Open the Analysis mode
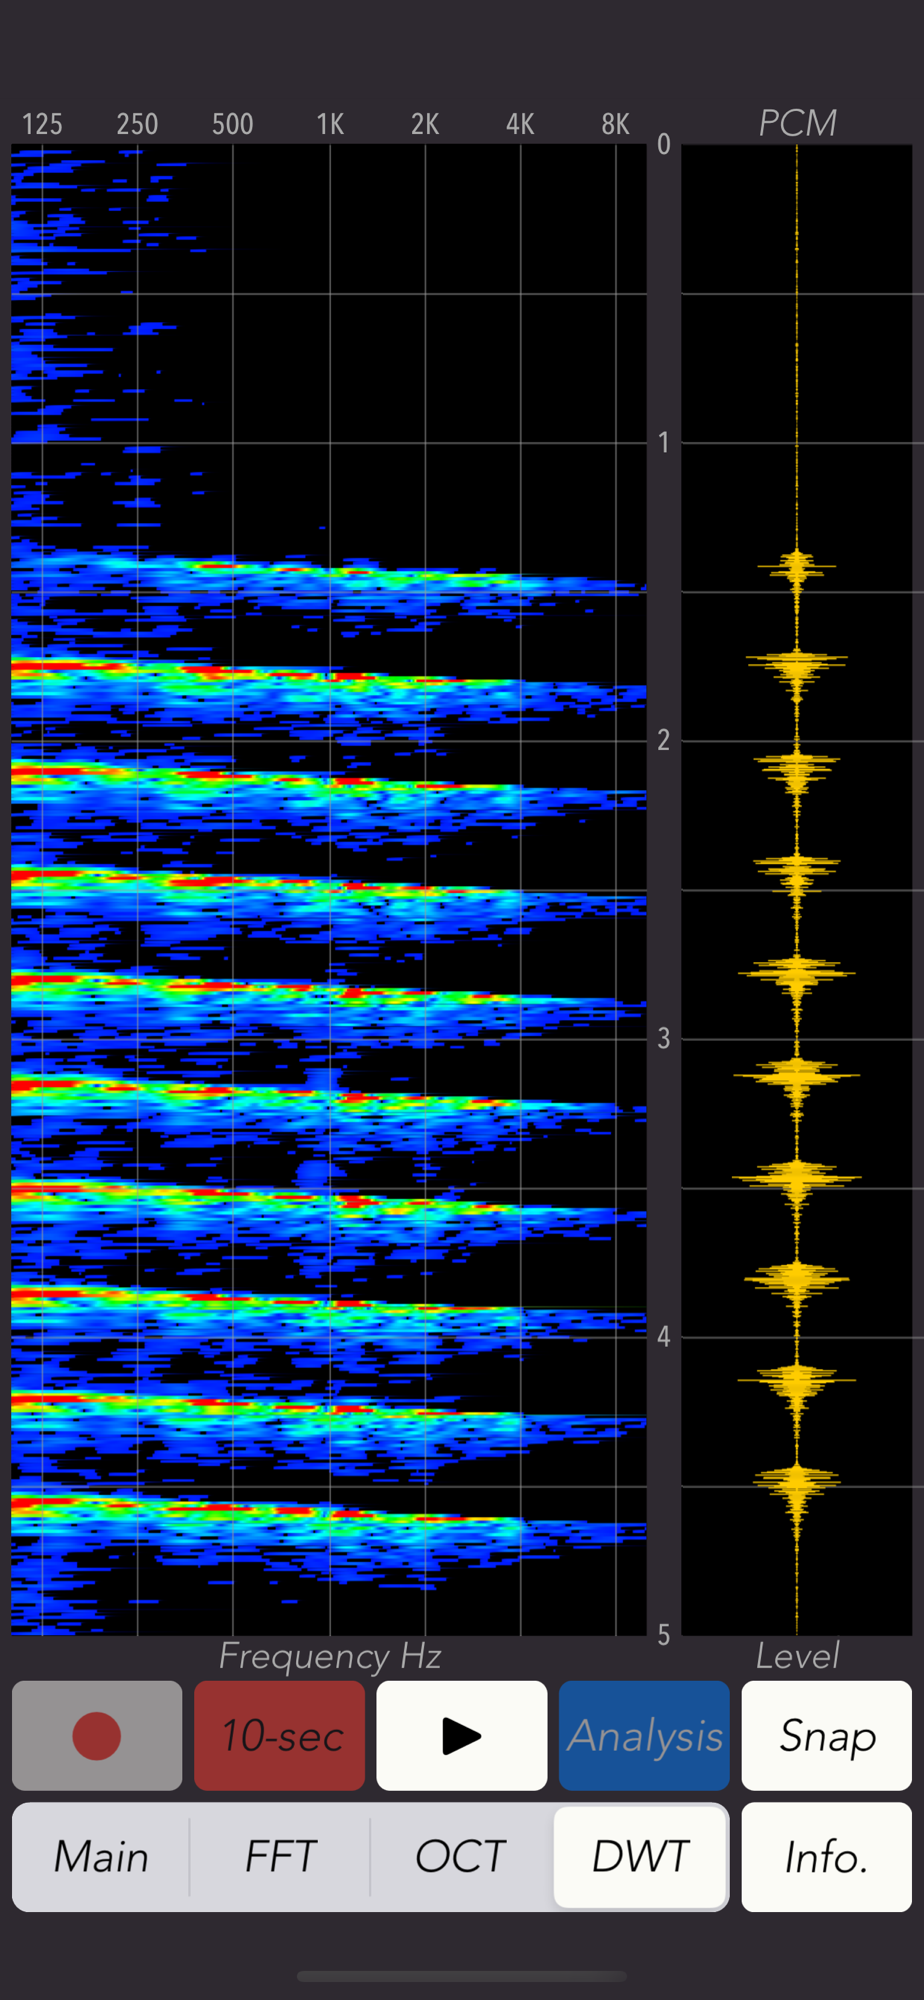This screenshot has height=2000, width=924. (x=644, y=1735)
